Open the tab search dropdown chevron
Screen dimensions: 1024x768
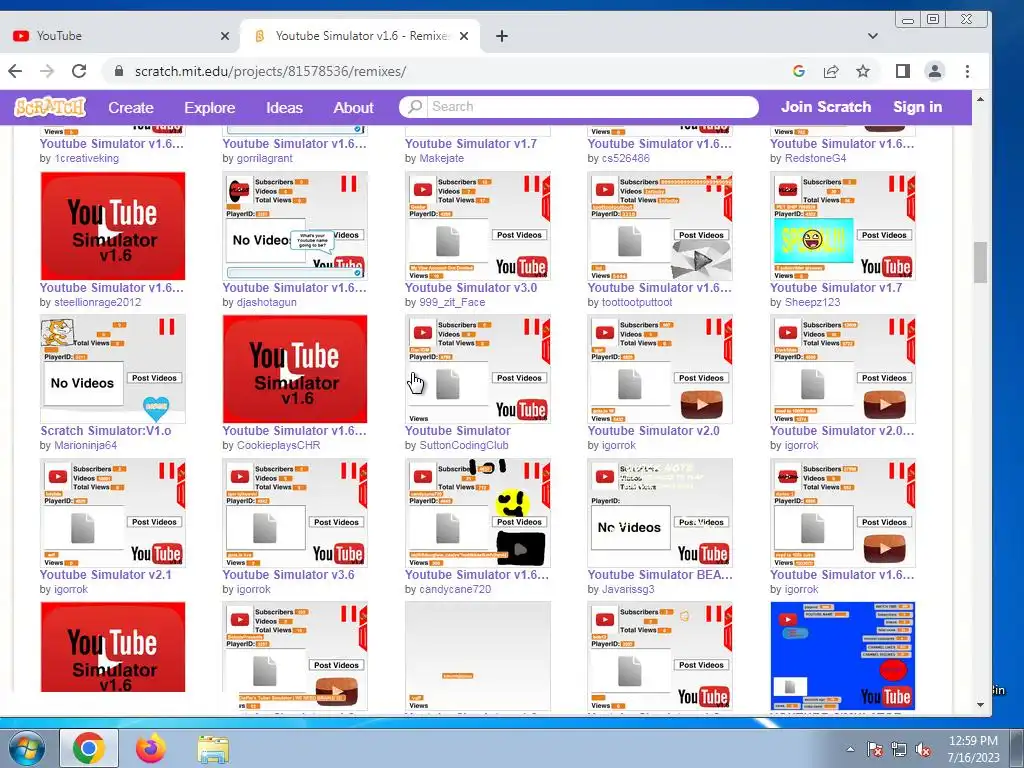(872, 36)
